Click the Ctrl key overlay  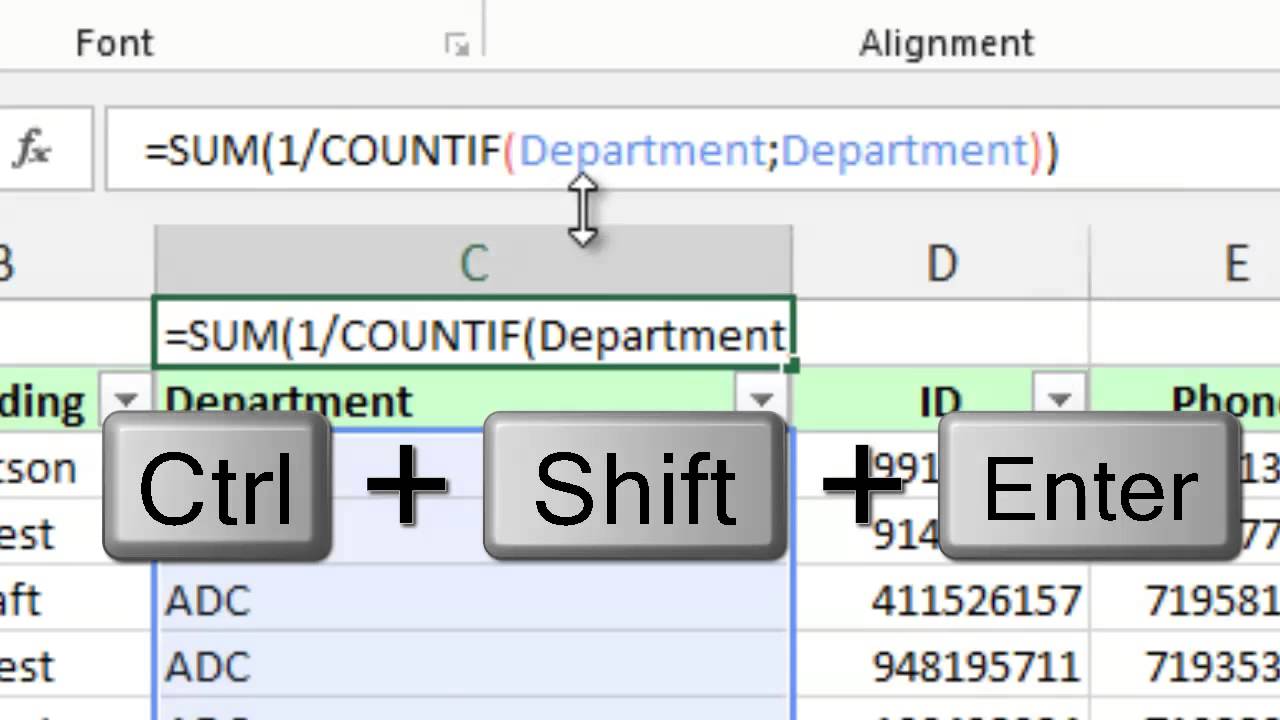click(x=217, y=487)
